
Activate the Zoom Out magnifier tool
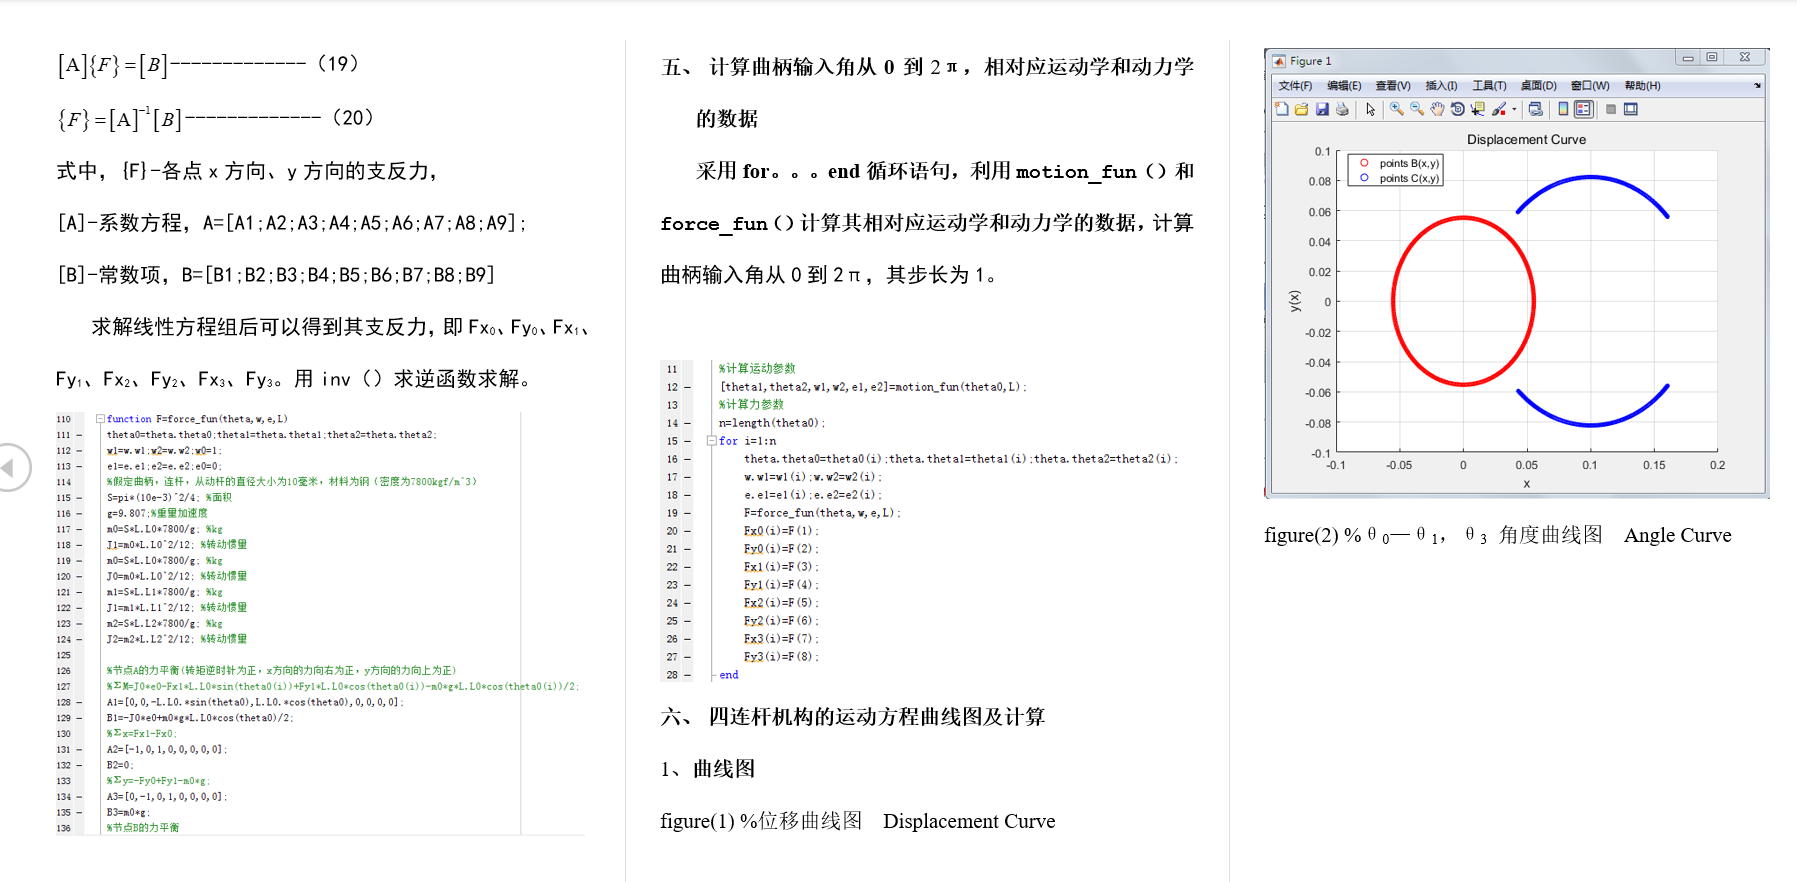point(1416,109)
